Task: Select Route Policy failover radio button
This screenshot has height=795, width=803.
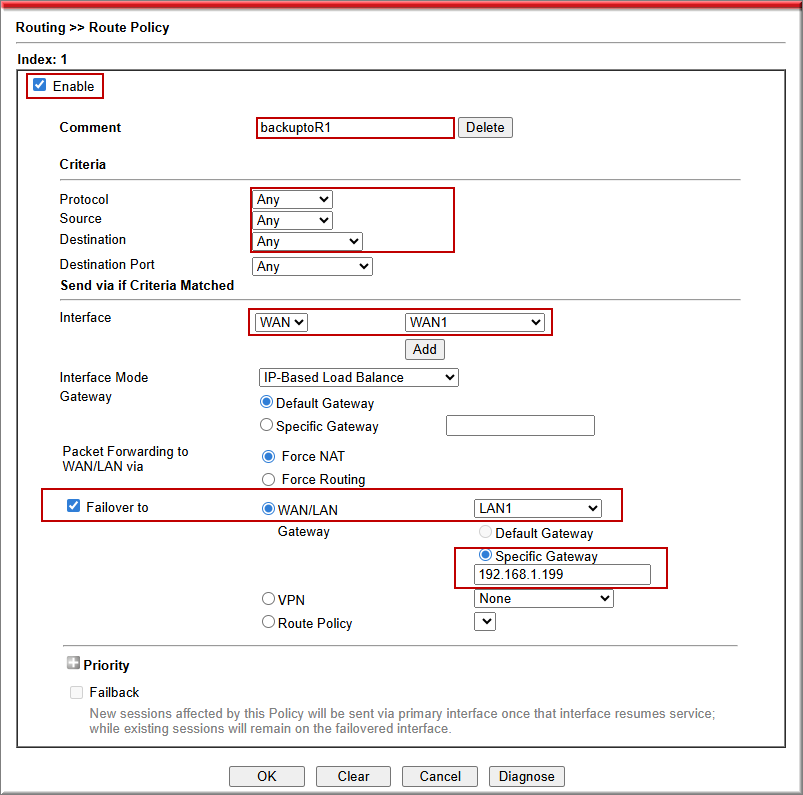Action: coord(268,623)
